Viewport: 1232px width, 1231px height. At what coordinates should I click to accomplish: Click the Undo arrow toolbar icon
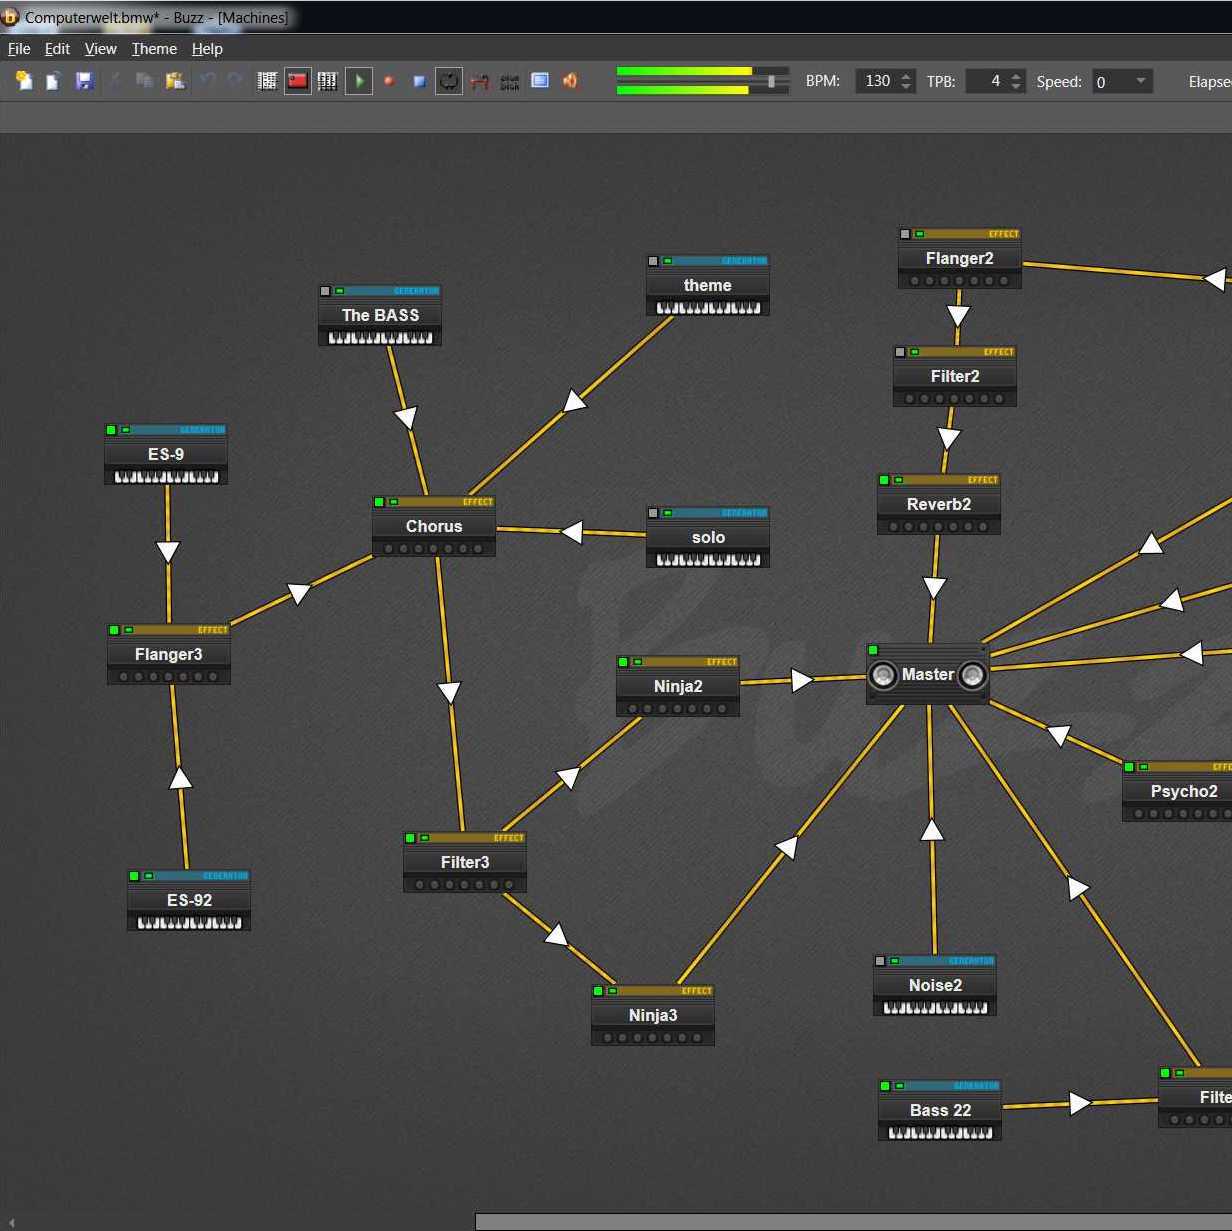coord(207,81)
